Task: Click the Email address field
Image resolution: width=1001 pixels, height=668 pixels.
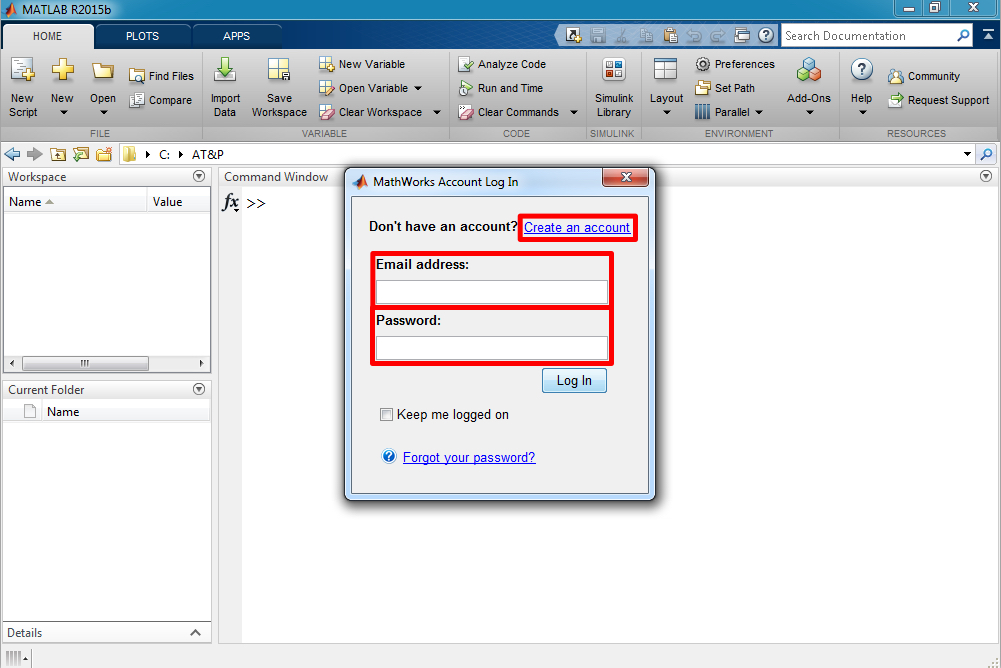Action: [x=492, y=292]
